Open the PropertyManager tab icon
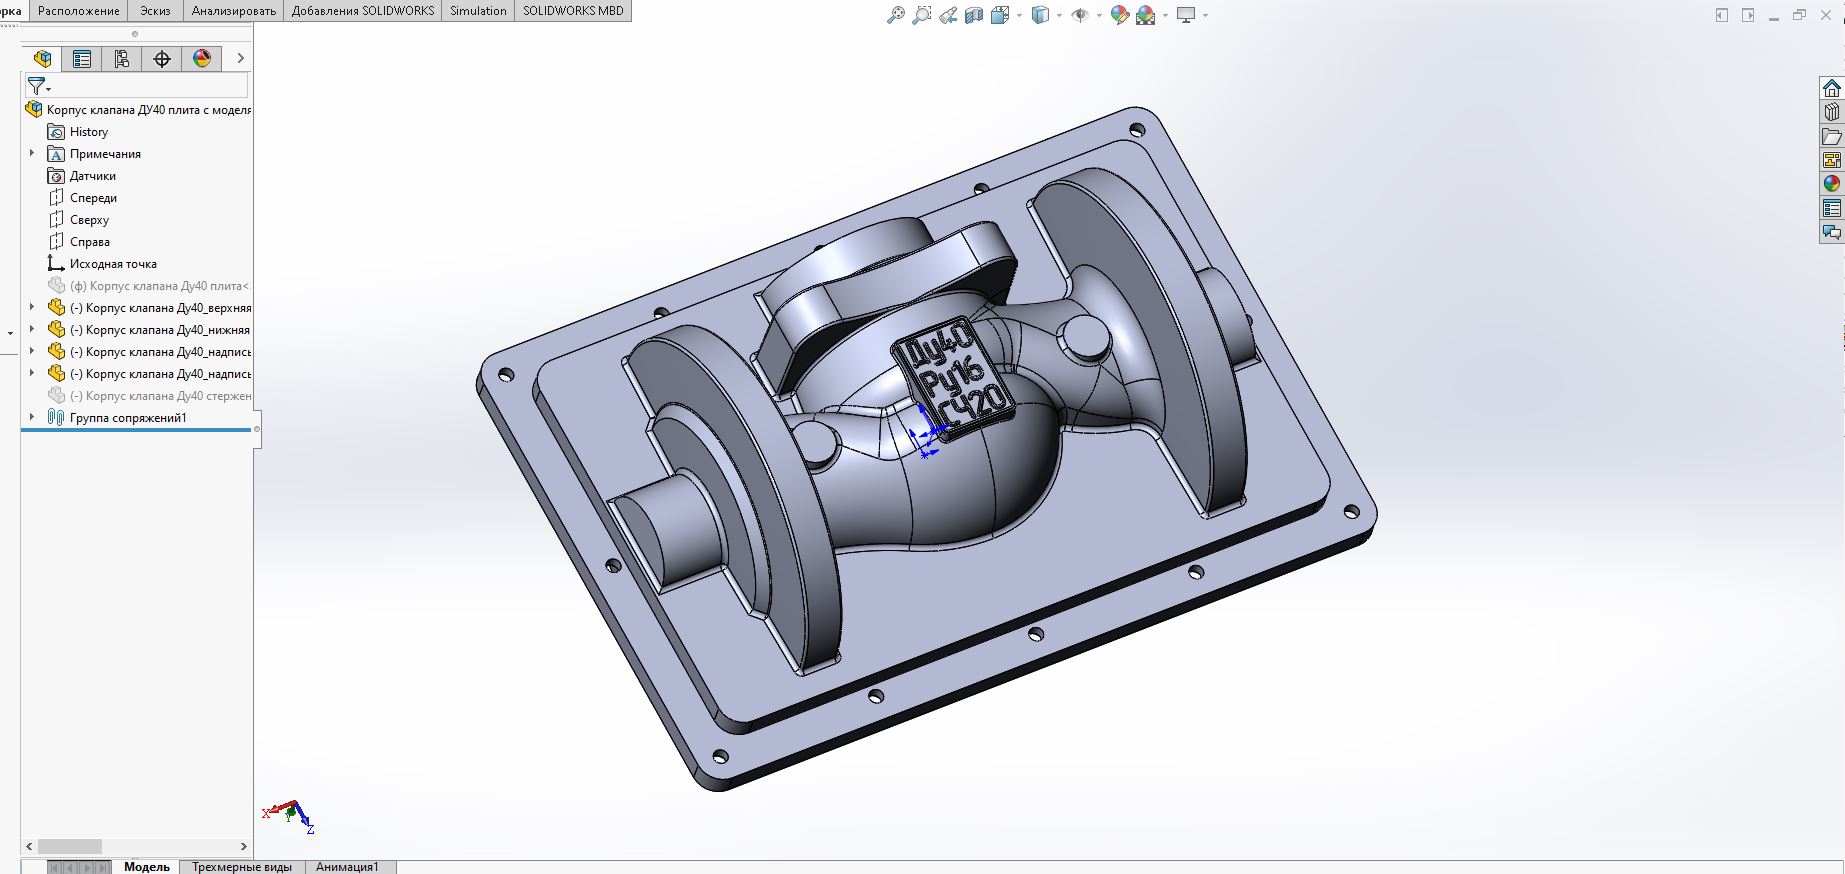 coord(82,59)
